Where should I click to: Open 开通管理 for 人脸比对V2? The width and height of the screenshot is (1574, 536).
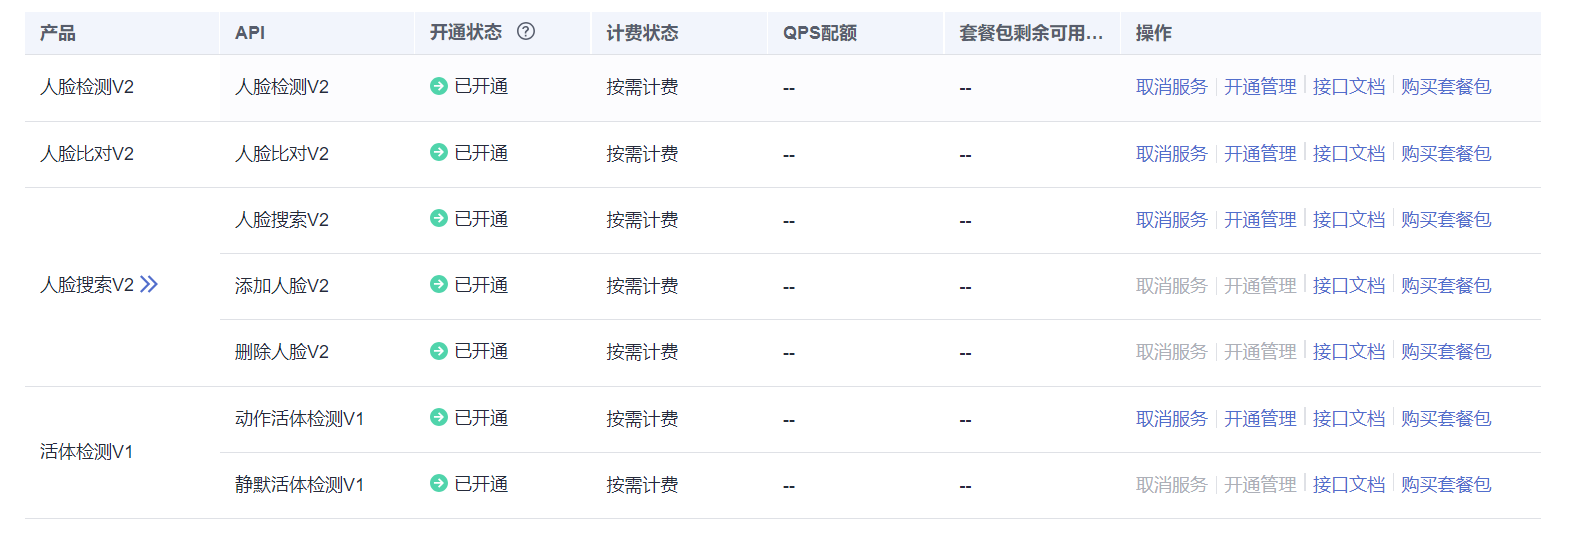(1260, 154)
